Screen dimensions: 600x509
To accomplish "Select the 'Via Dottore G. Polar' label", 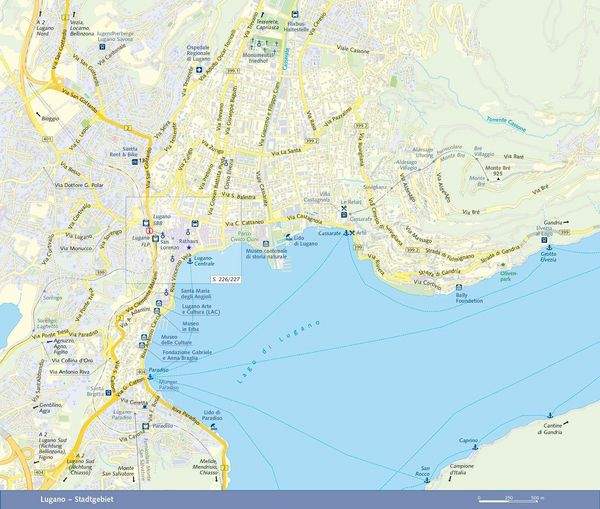I will (x=79, y=185).
